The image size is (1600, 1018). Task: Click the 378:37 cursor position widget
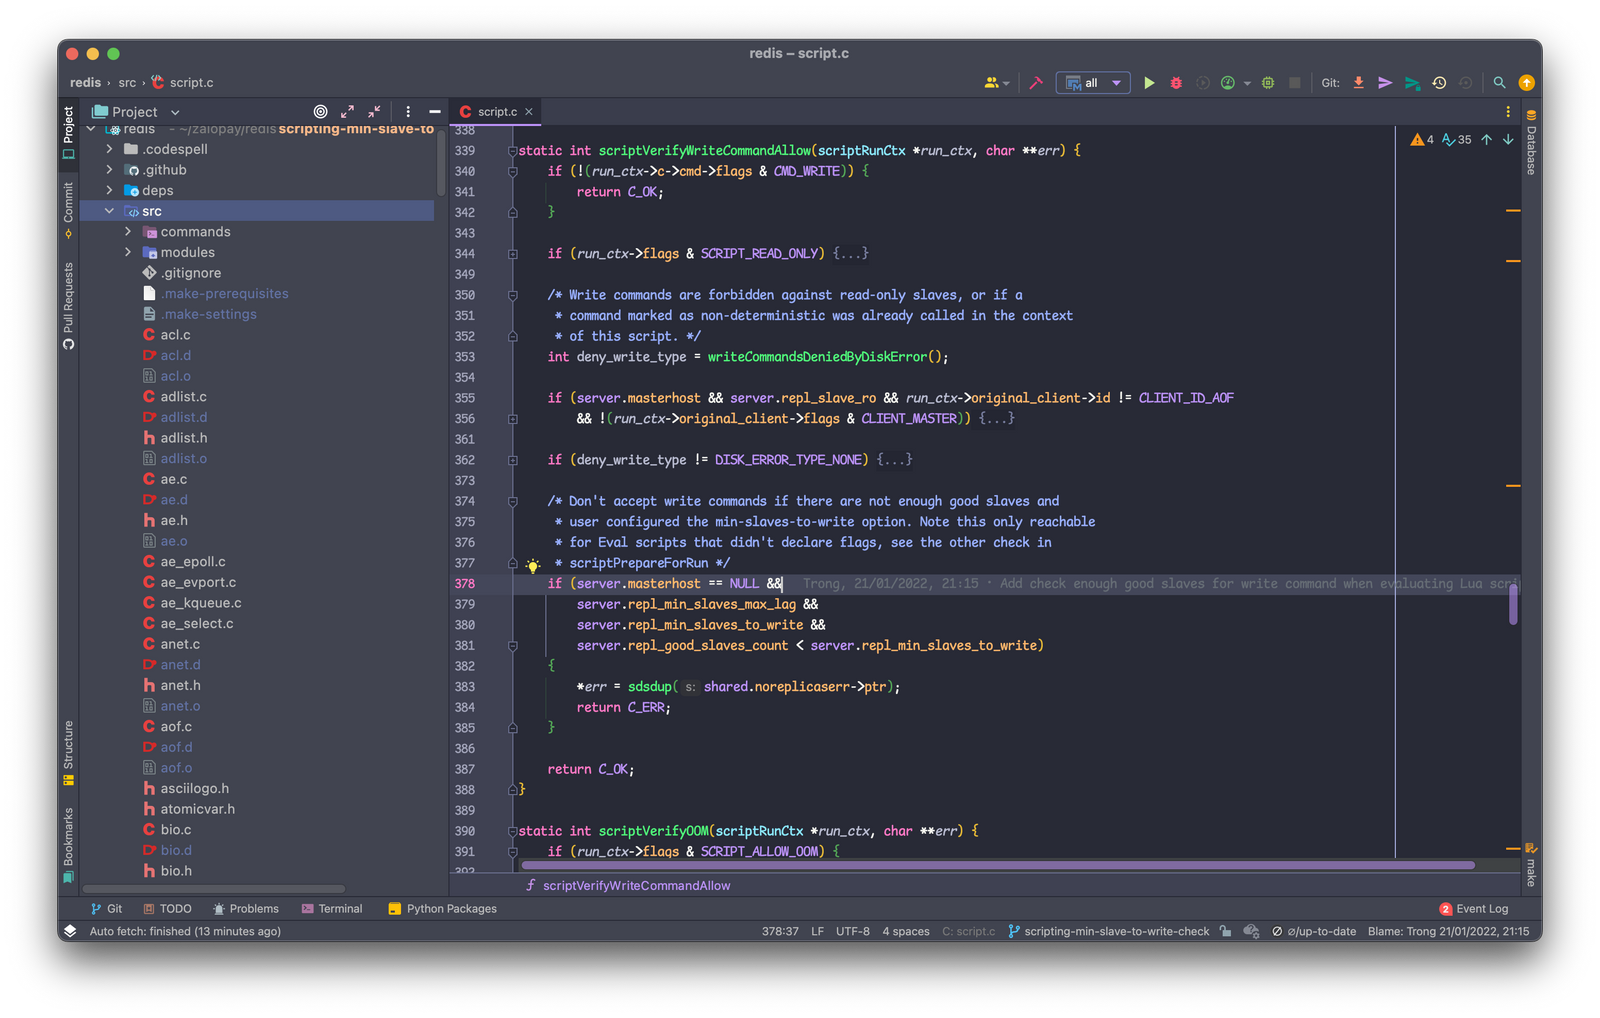pyautogui.click(x=780, y=931)
